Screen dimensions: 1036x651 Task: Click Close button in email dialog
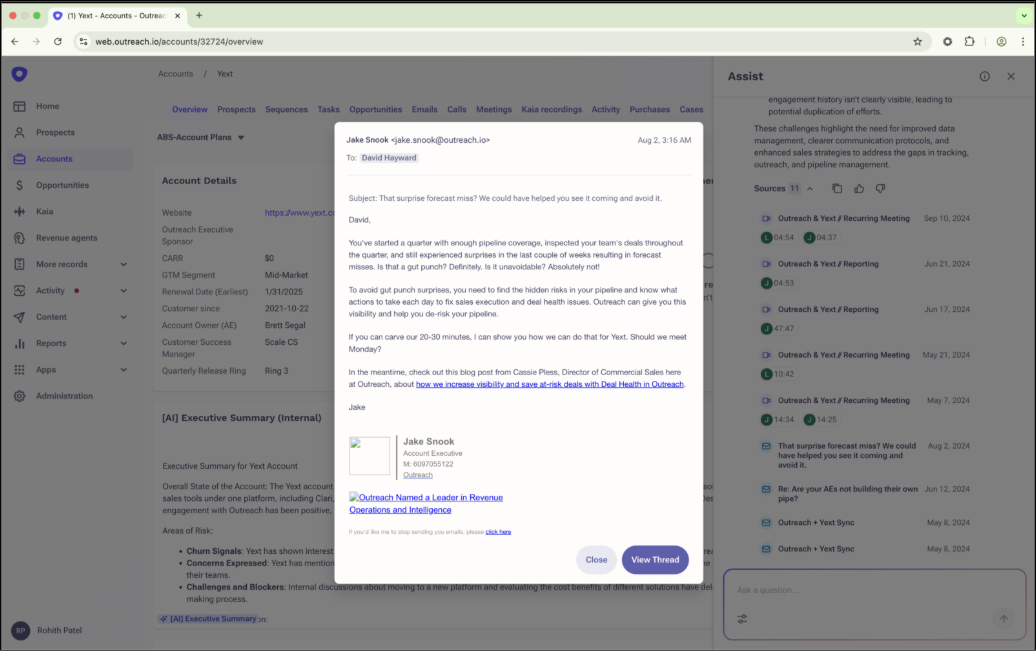596,560
